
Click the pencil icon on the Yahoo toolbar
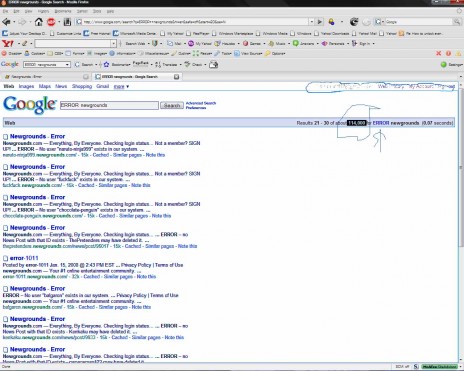[24, 43]
